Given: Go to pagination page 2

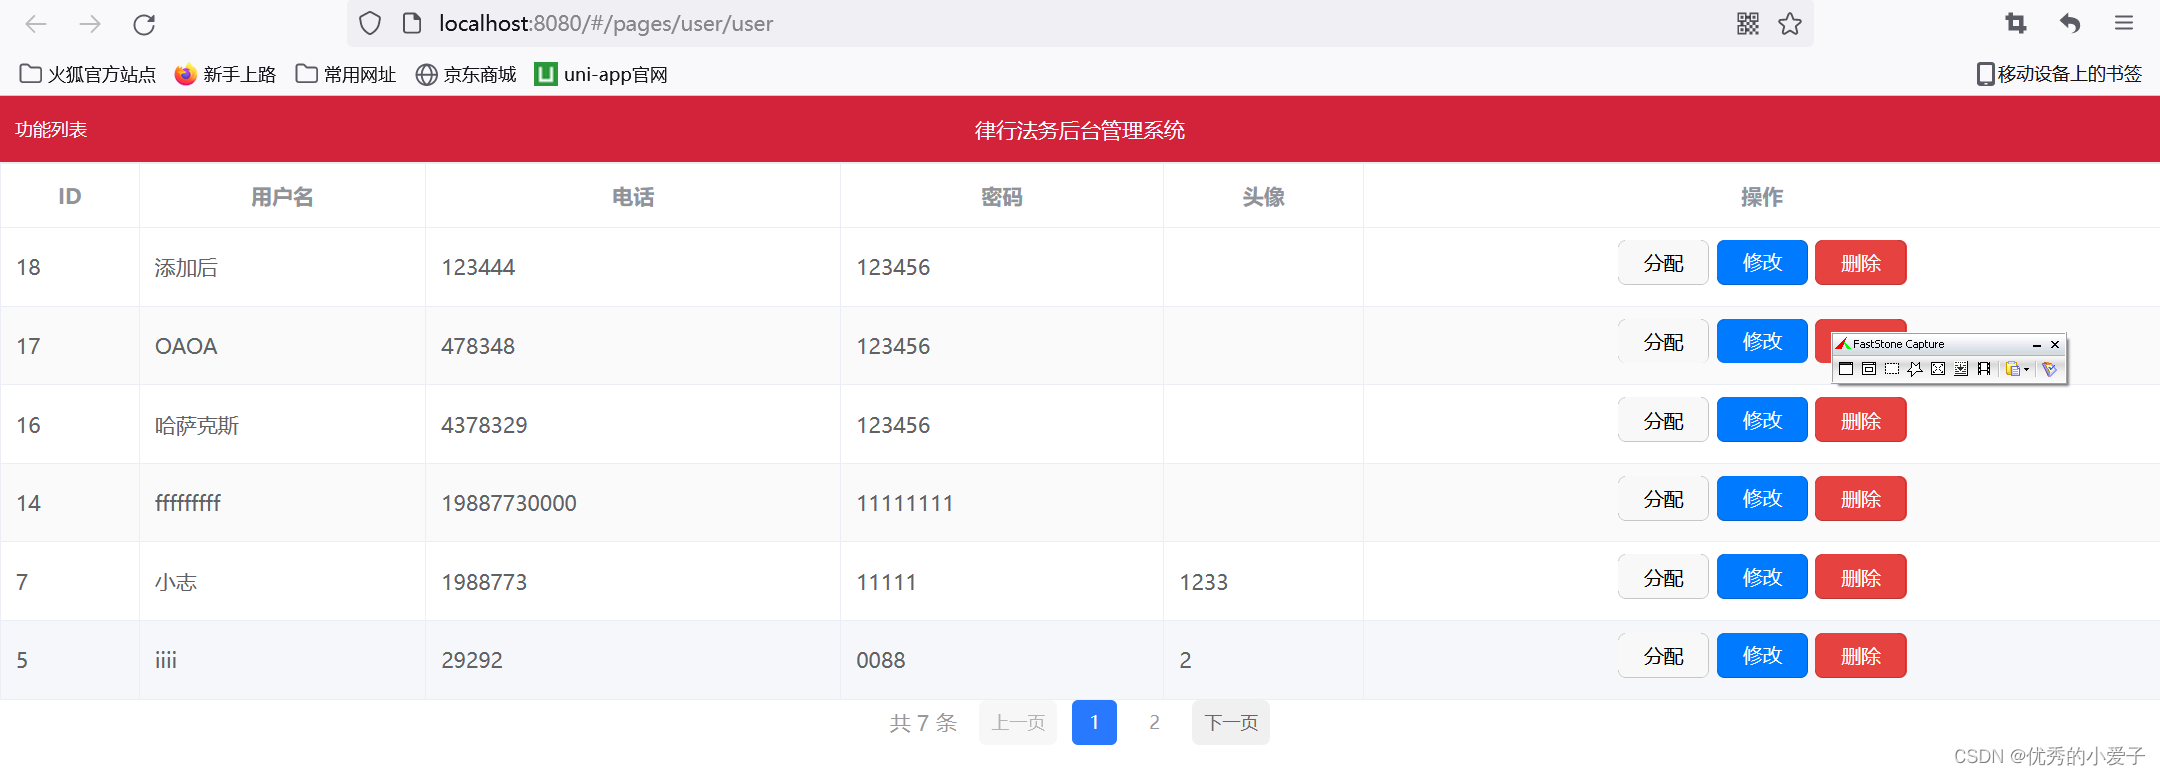Looking at the screenshot, I should click(1154, 722).
